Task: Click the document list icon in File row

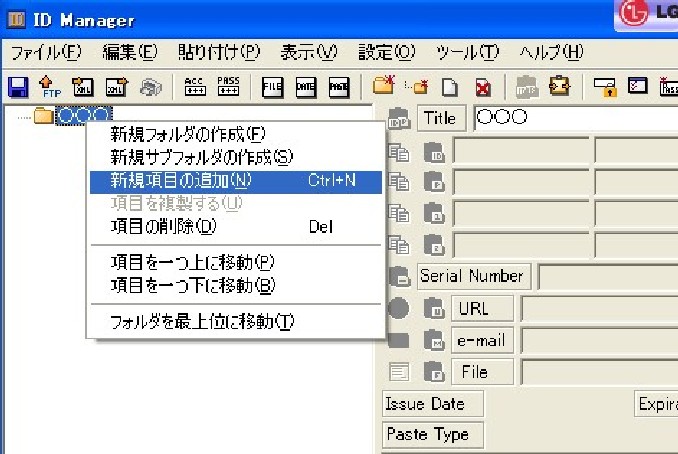Action: pos(399,371)
